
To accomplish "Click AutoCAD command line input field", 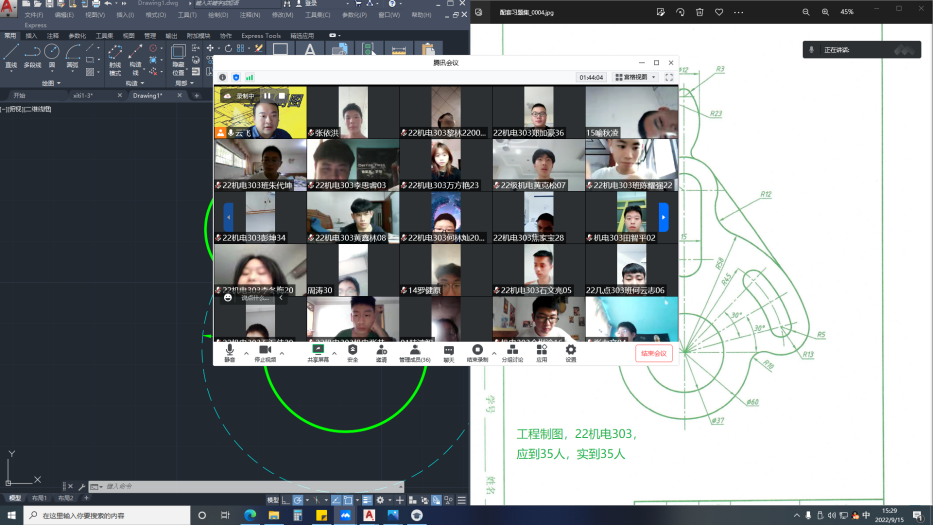I will (x=247, y=486).
